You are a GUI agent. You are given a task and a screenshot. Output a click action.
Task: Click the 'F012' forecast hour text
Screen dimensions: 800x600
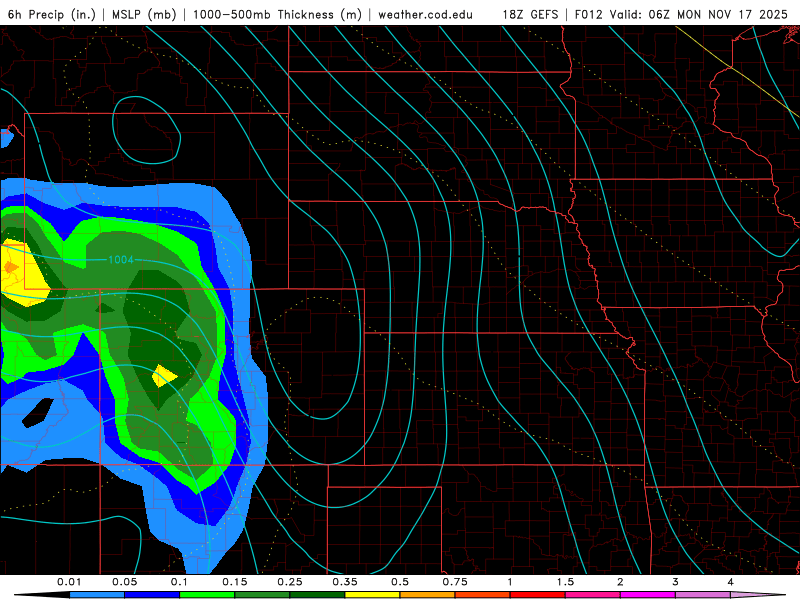pyautogui.click(x=589, y=14)
